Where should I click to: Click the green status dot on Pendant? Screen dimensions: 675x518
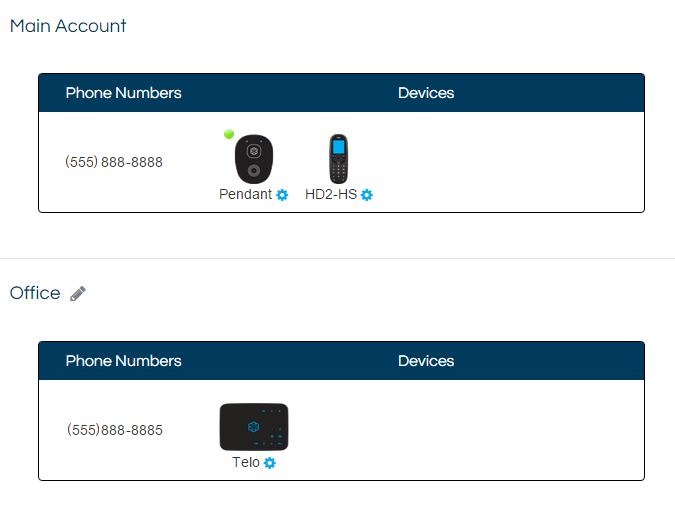tap(229, 134)
